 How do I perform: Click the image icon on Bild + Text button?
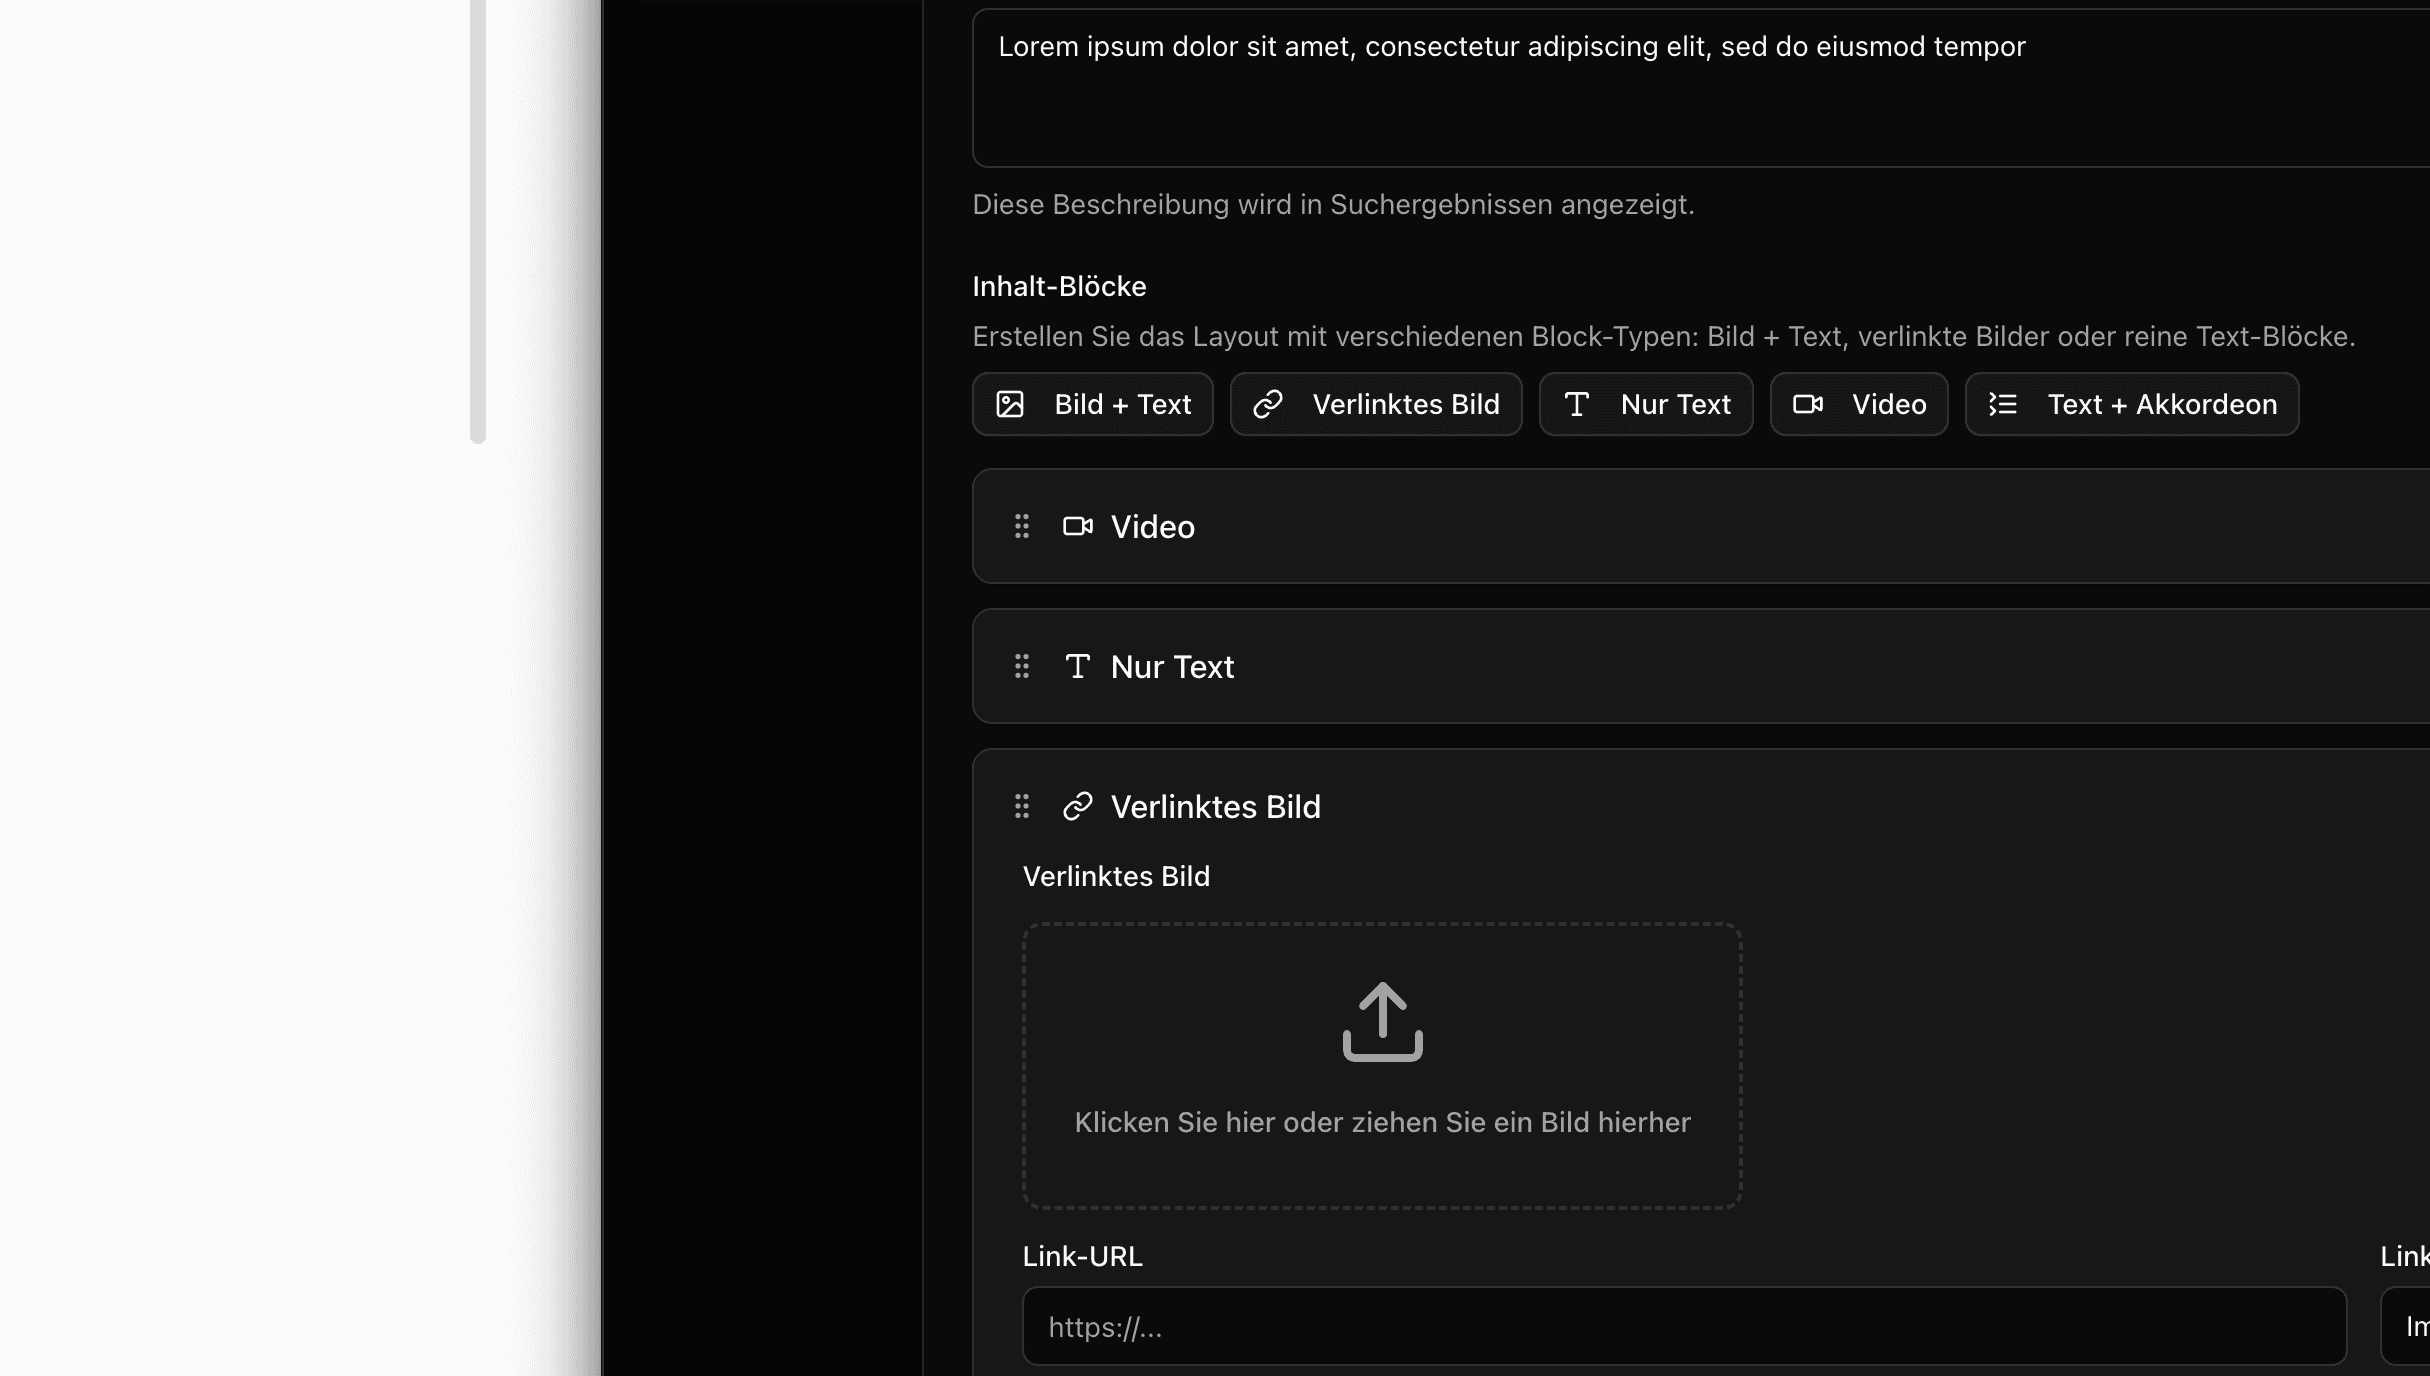tap(1010, 404)
